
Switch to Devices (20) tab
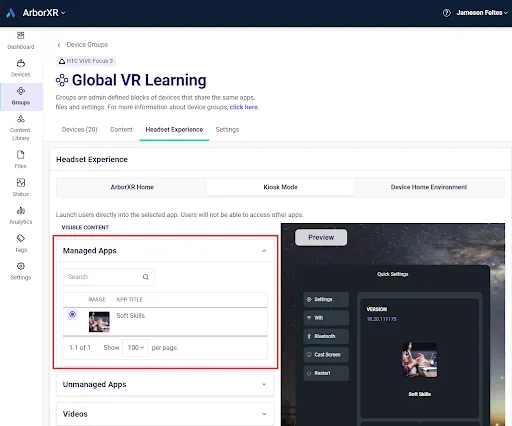(79, 129)
